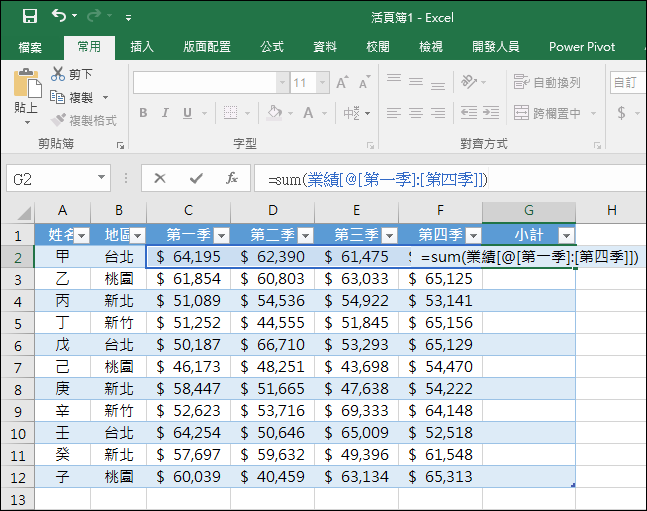647x511 pixels.
Task: Click the Undo arrow icon
Action: pyautogui.click(x=59, y=16)
